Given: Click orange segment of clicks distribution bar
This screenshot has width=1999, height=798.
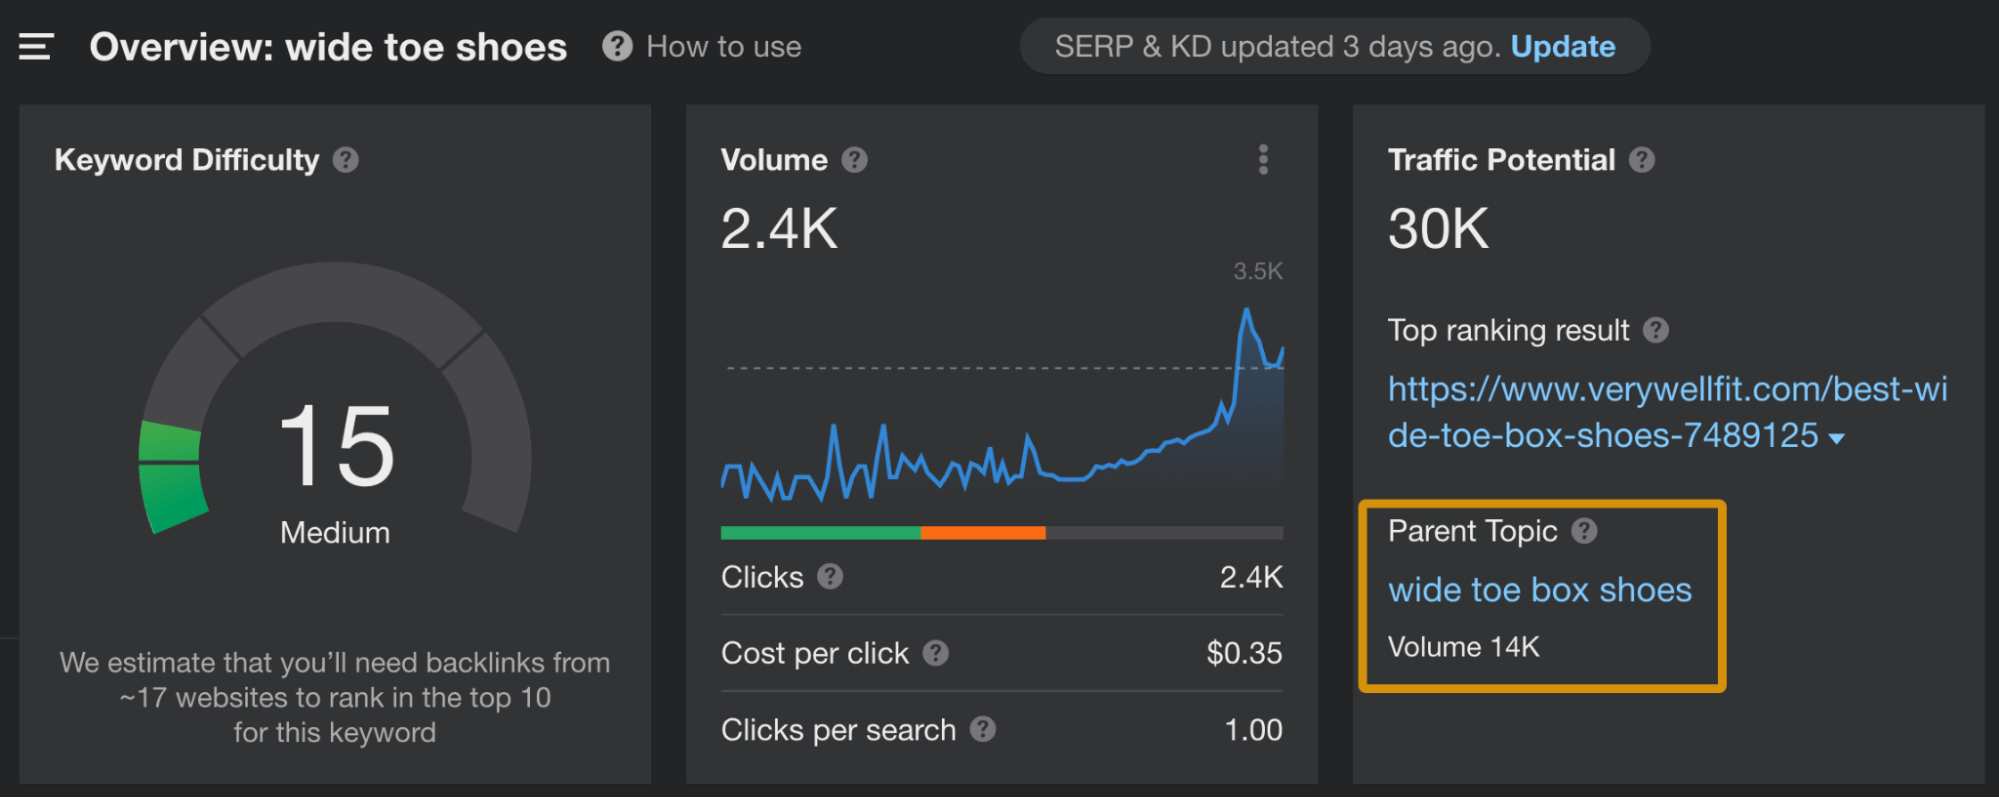Looking at the screenshot, I should [983, 533].
